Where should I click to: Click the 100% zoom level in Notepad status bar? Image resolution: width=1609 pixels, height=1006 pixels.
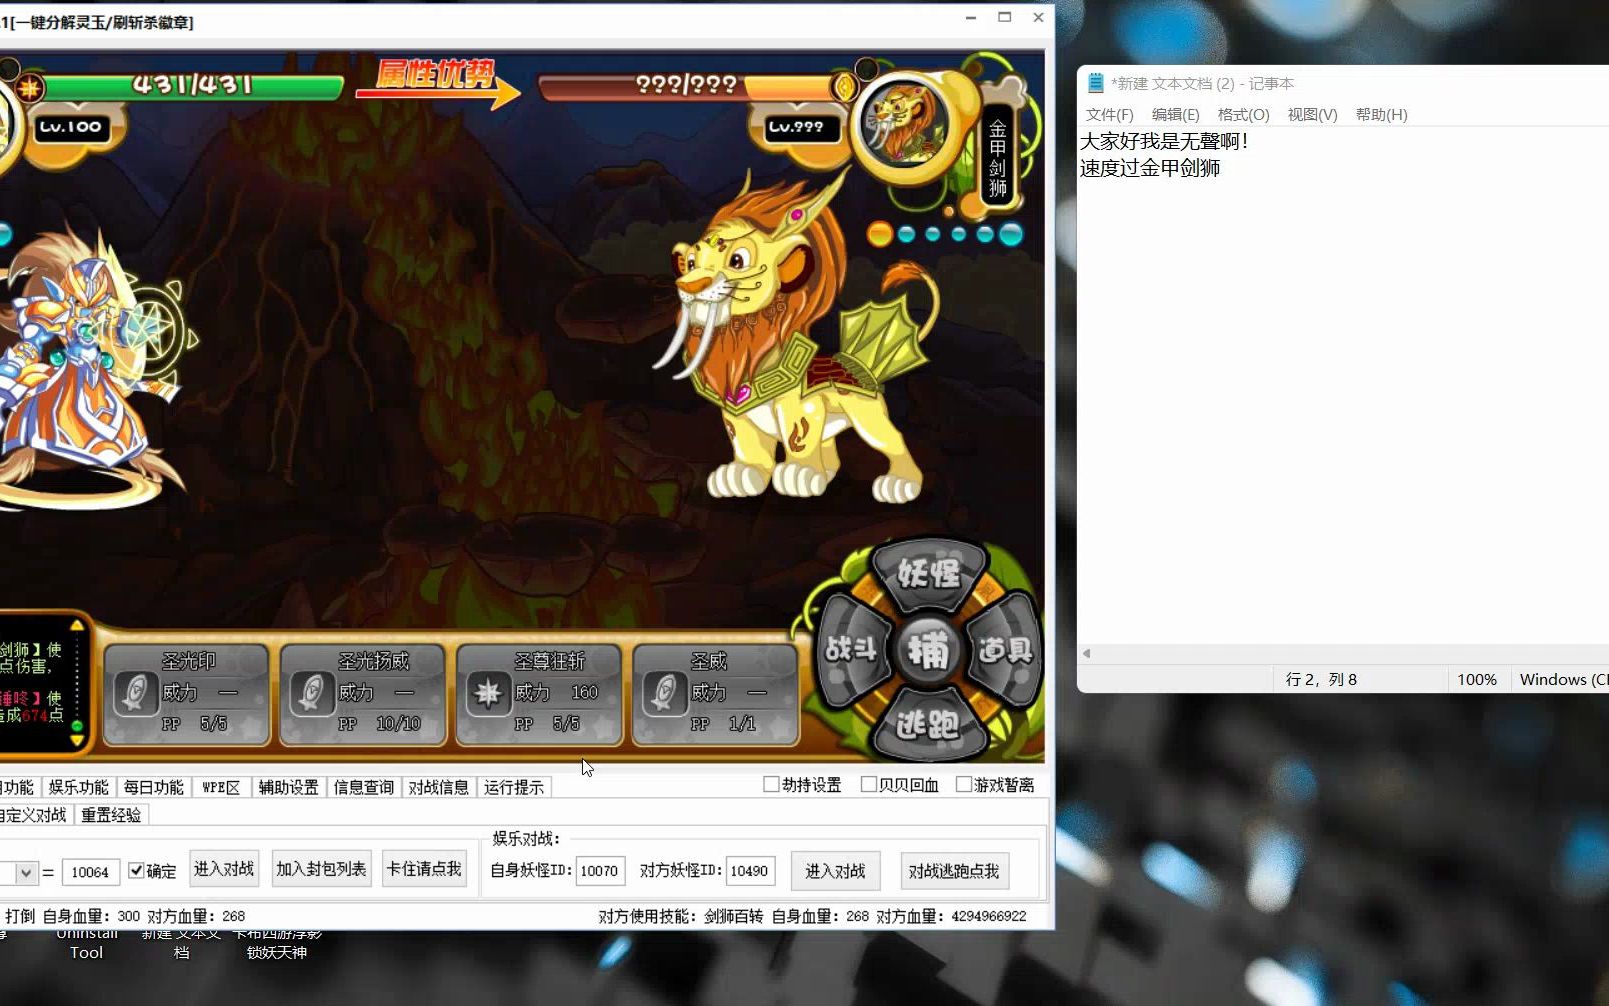click(1477, 680)
